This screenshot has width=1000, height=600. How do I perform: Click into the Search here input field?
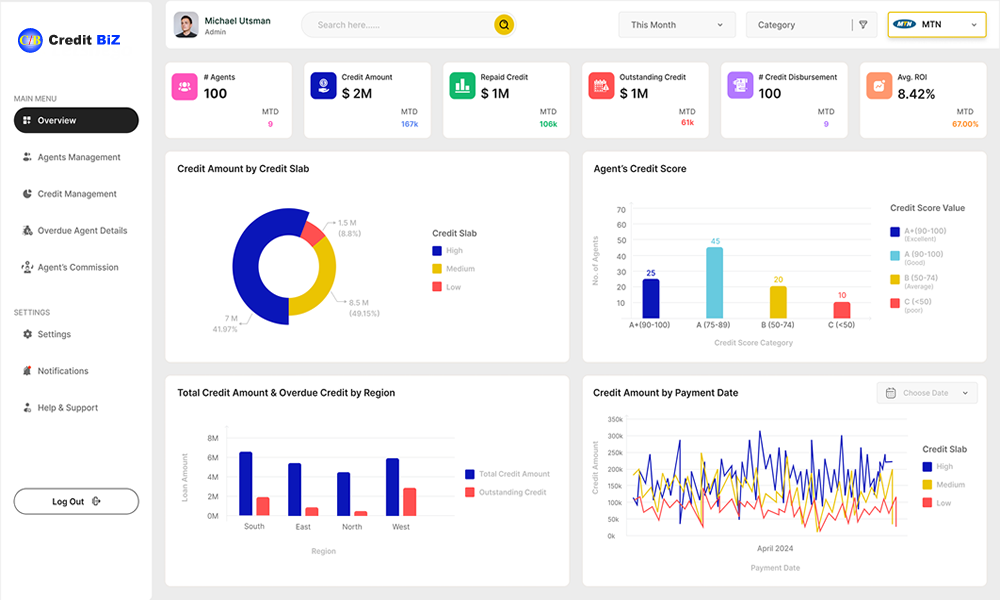coord(400,25)
